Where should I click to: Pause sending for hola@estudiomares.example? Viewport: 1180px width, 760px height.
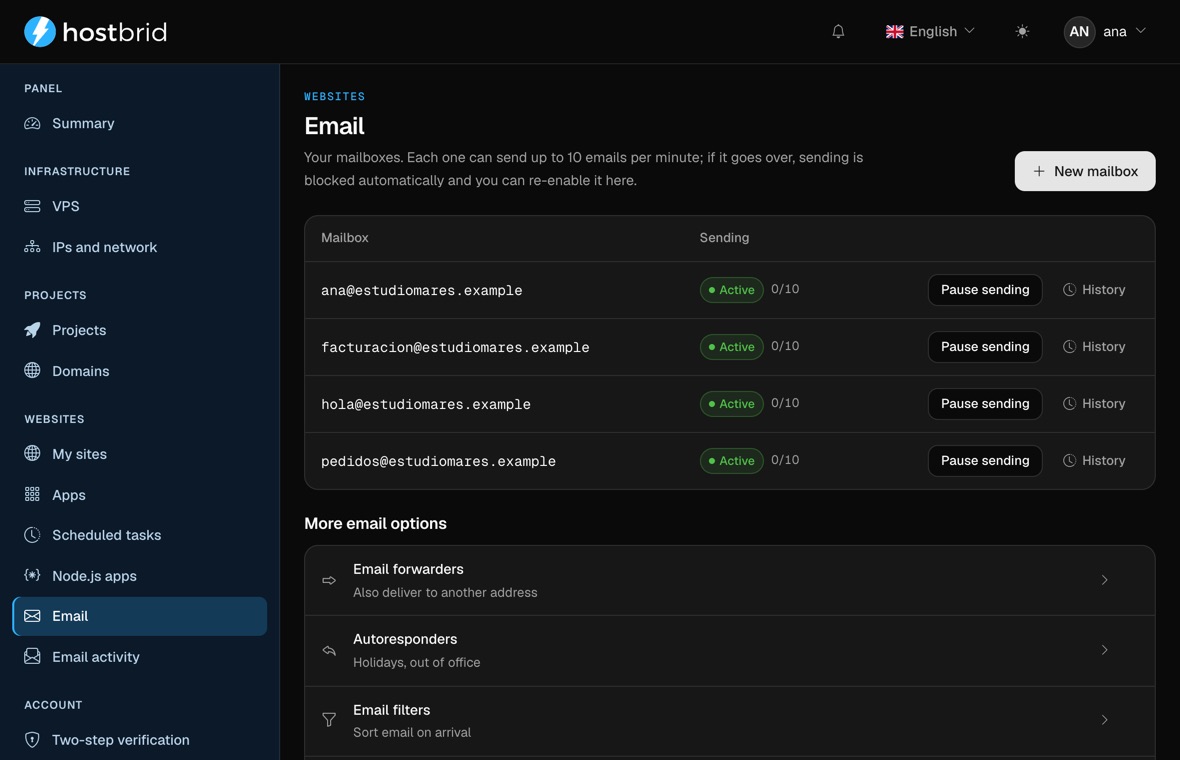(984, 404)
